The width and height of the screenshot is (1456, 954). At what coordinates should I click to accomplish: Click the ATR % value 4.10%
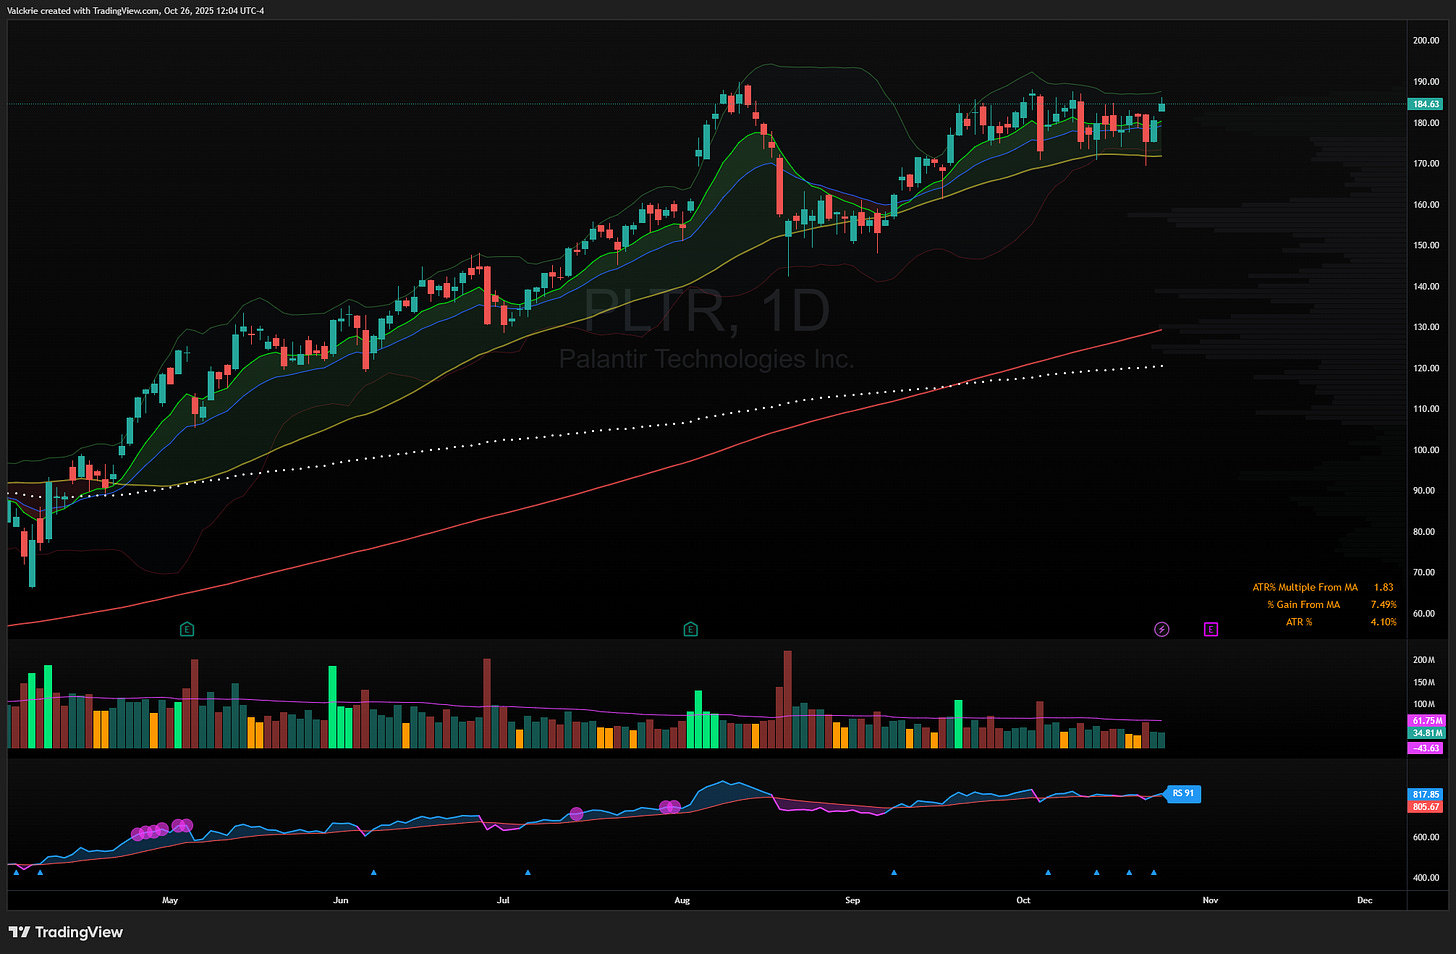click(1383, 622)
